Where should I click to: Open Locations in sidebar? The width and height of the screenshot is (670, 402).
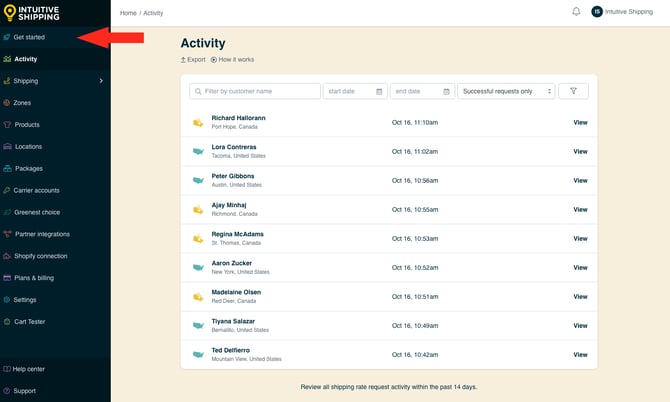click(28, 147)
